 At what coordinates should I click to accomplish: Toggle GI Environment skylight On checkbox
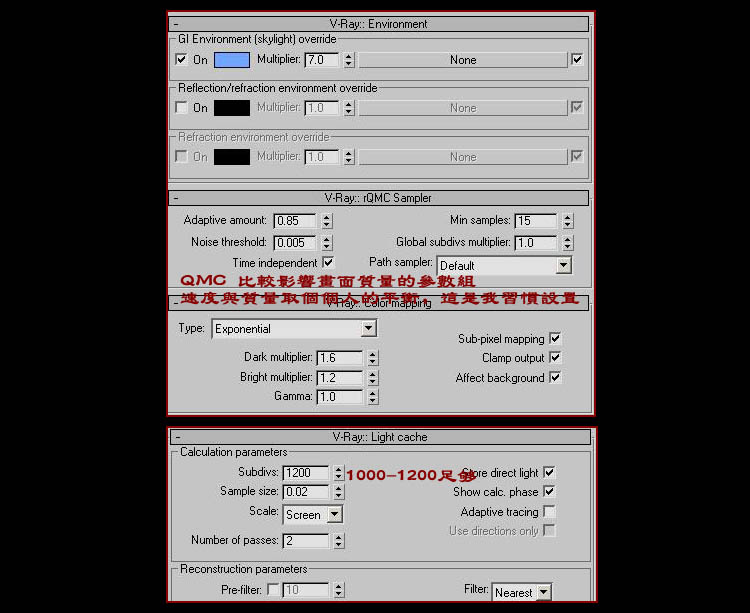coord(181,59)
